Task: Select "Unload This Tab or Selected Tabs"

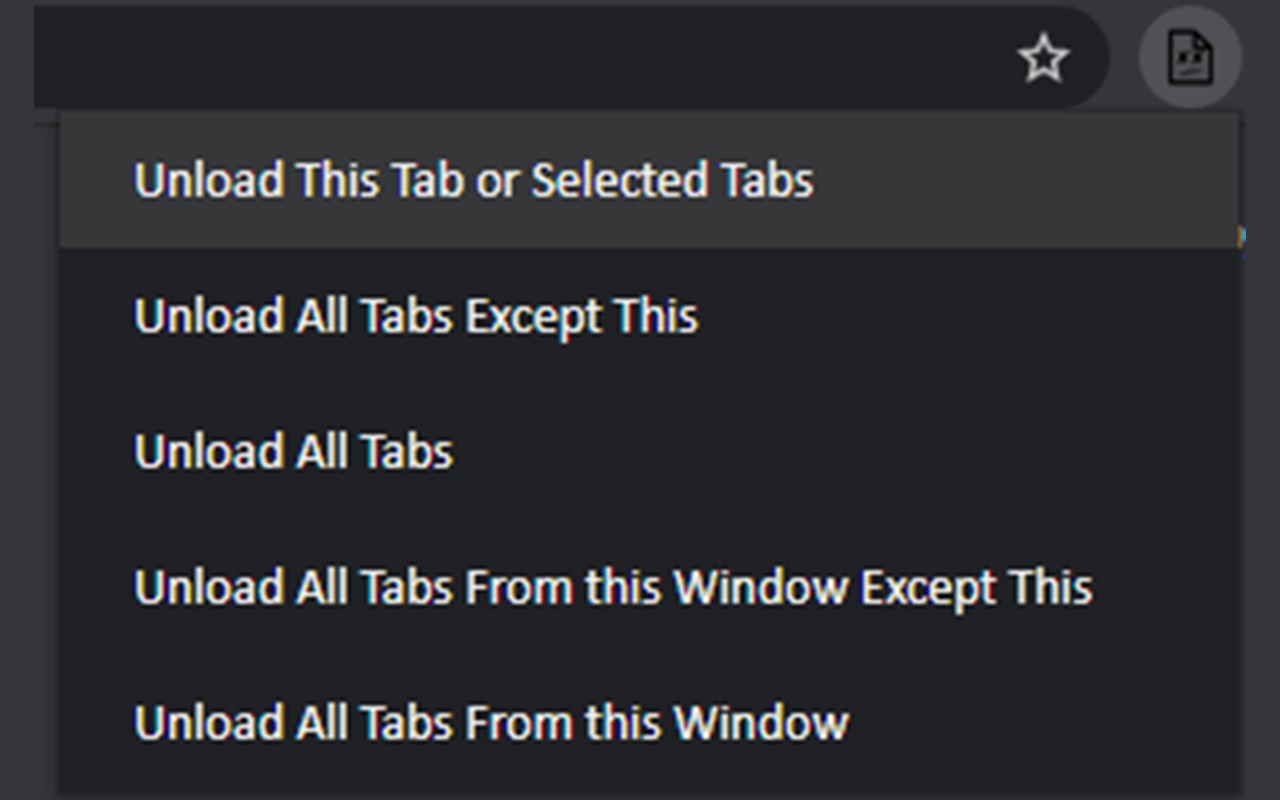Action: point(473,181)
